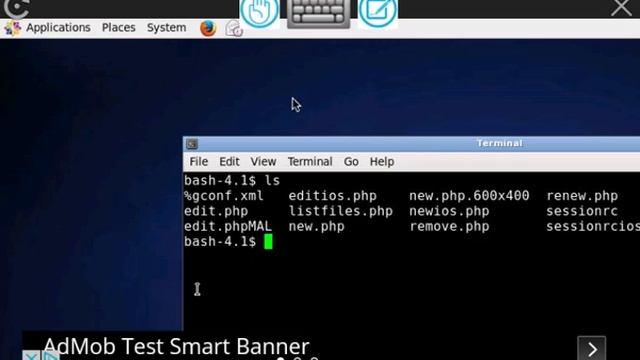Open the Applications menu

coord(58,27)
